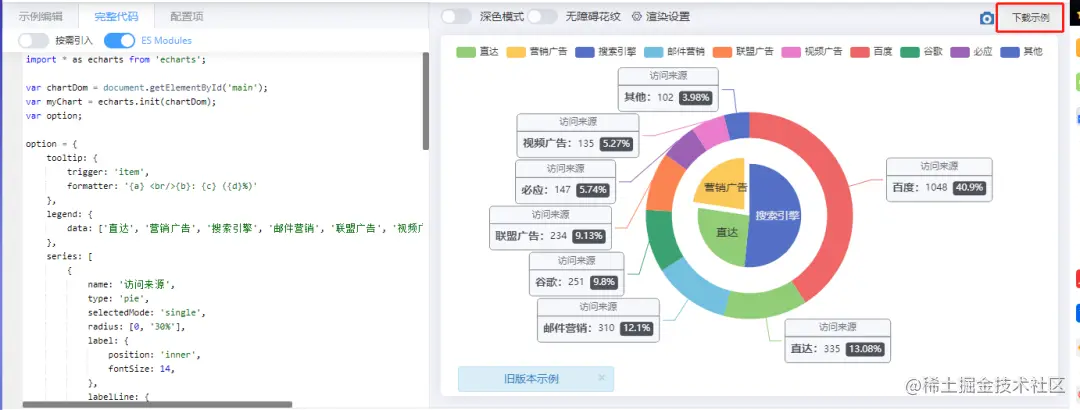Select 直达 inner pie slice
This screenshot has height=410, width=1080.
click(725, 237)
